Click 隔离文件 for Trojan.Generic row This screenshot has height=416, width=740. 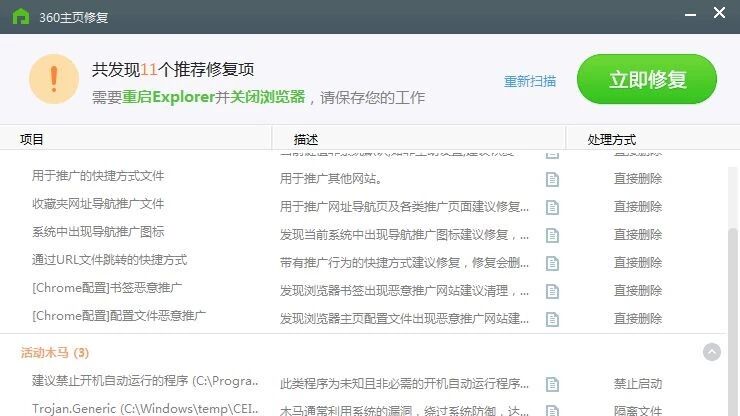tap(638, 410)
